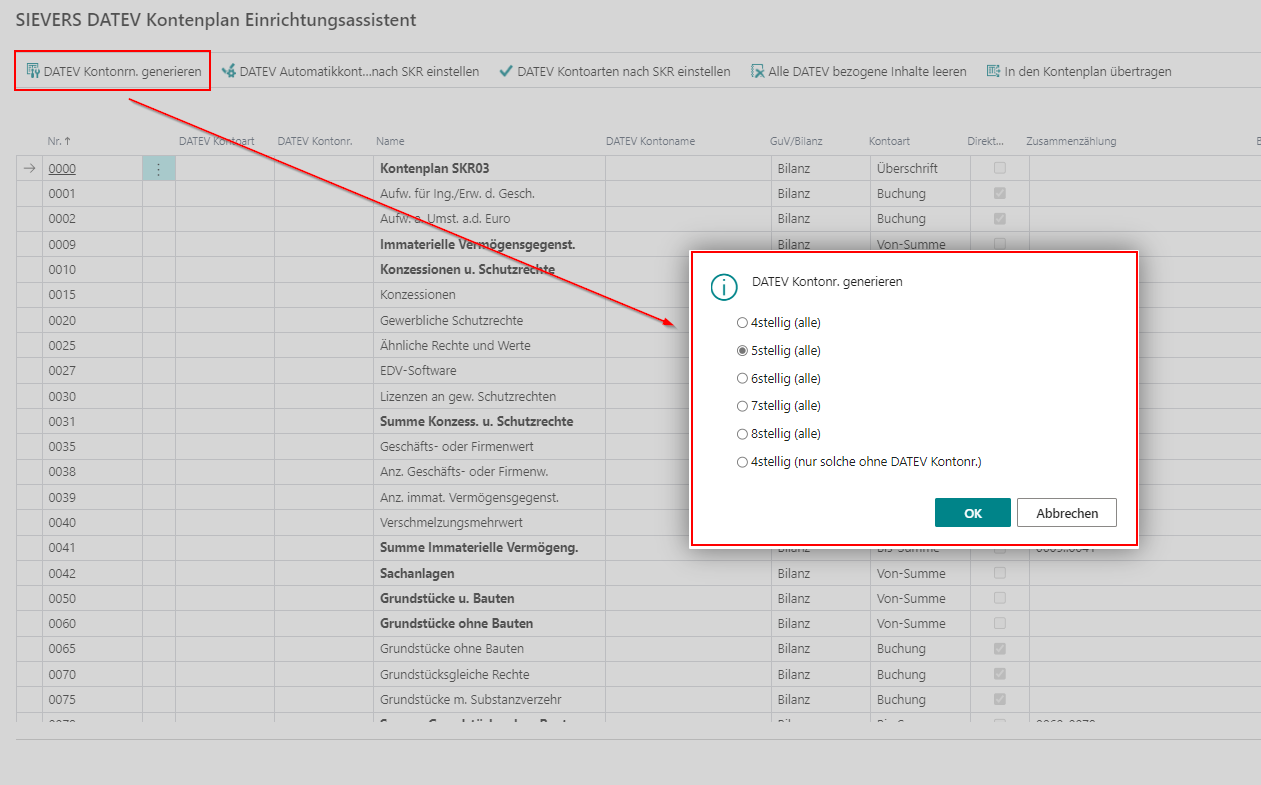This screenshot has width=1261, height=785.
Task: Click Abbrechen to cancel the dialog
Action: point(1066,513)
